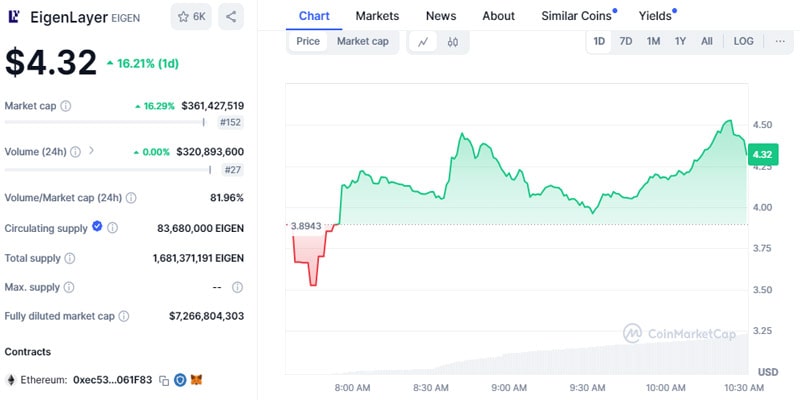The width and height of the screenshot is (800, 400).
Task: Click the 4.50 price axis label
Action: (762, 124)
